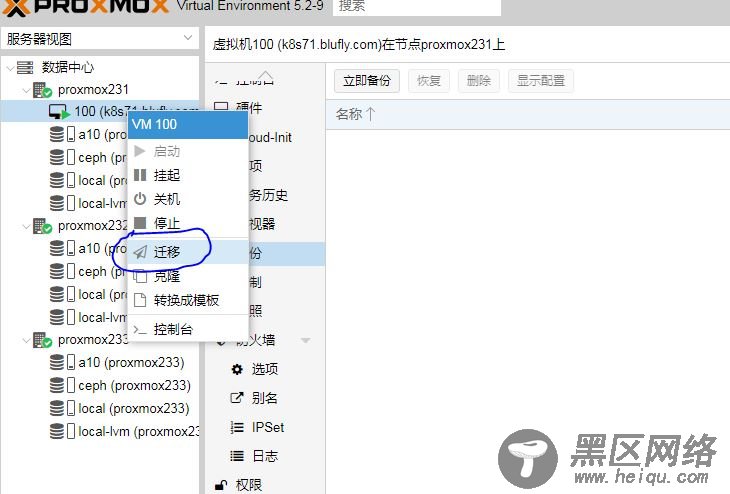Click the 搜索 search field
The width and height of the screenshot is (730, 494).
pyautogui.click(x=417, y=7)
